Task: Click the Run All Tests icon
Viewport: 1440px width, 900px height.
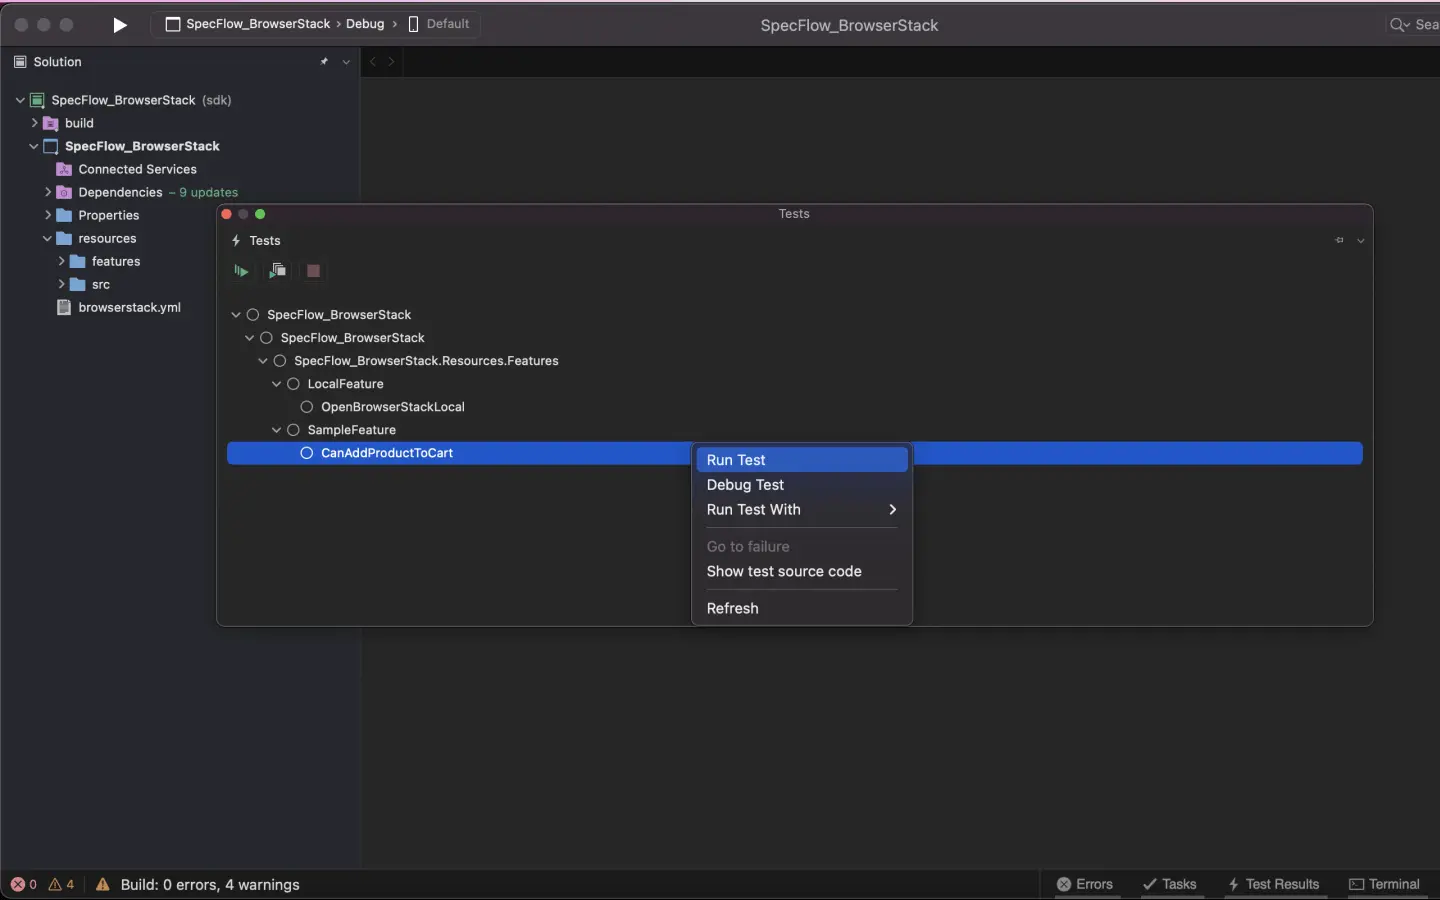Action: click(241, 271)
